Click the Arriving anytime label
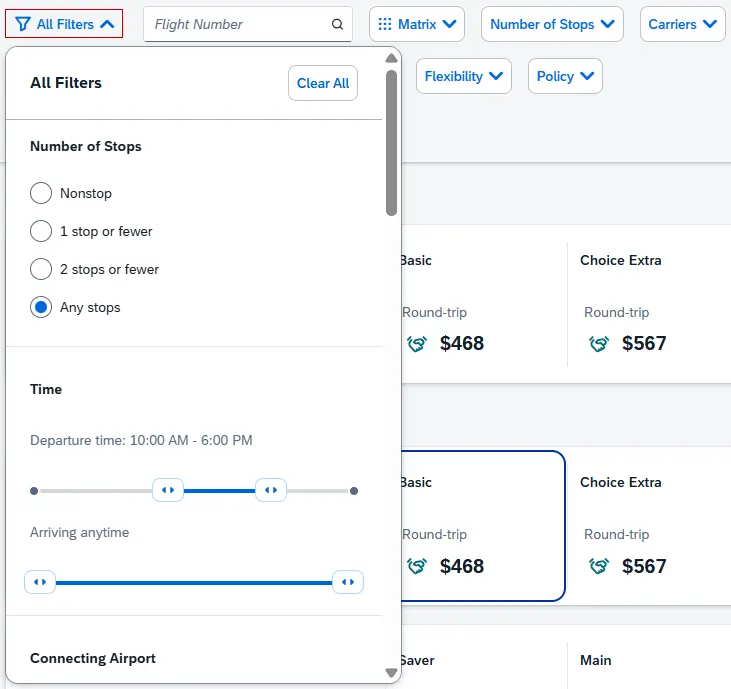 pos(80,532)
